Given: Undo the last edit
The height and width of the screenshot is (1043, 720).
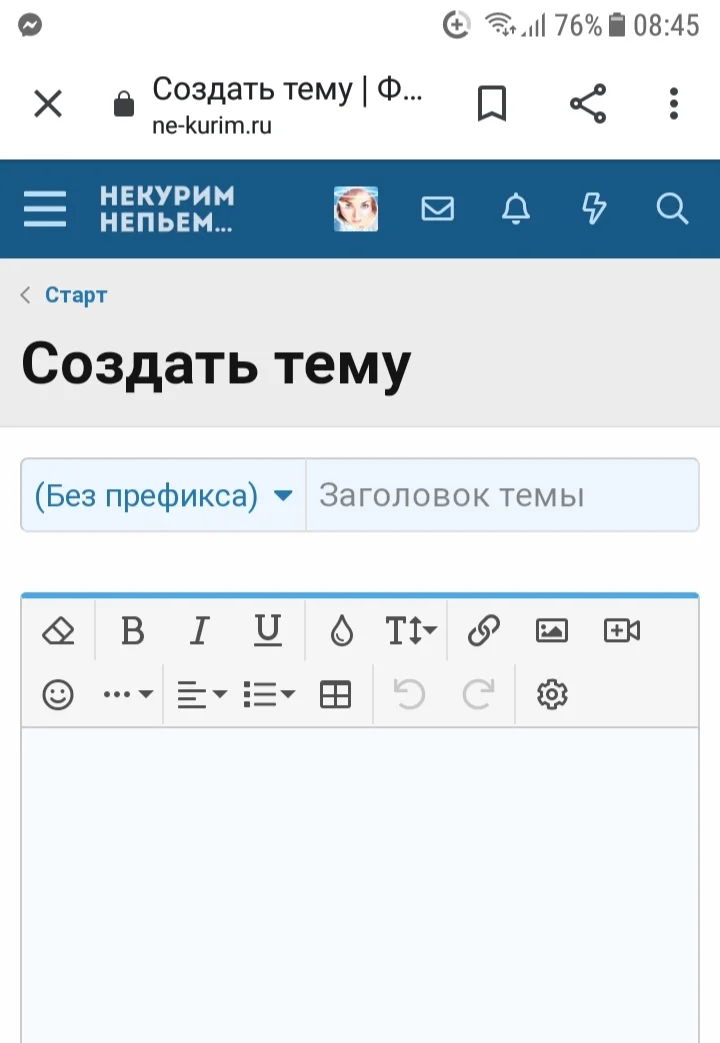Looking at the screenshot, I should pyautogui.click(x=409, y=694).
